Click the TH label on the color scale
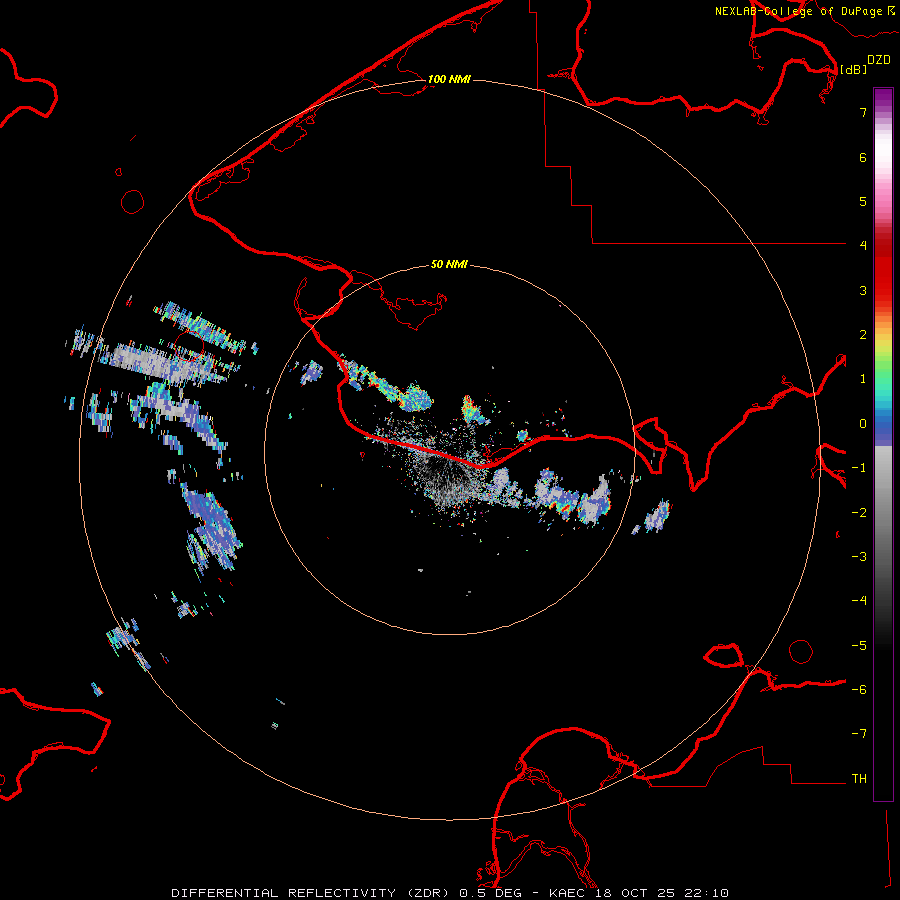This screenshot has width=900, height=900. tap(859, 778)
